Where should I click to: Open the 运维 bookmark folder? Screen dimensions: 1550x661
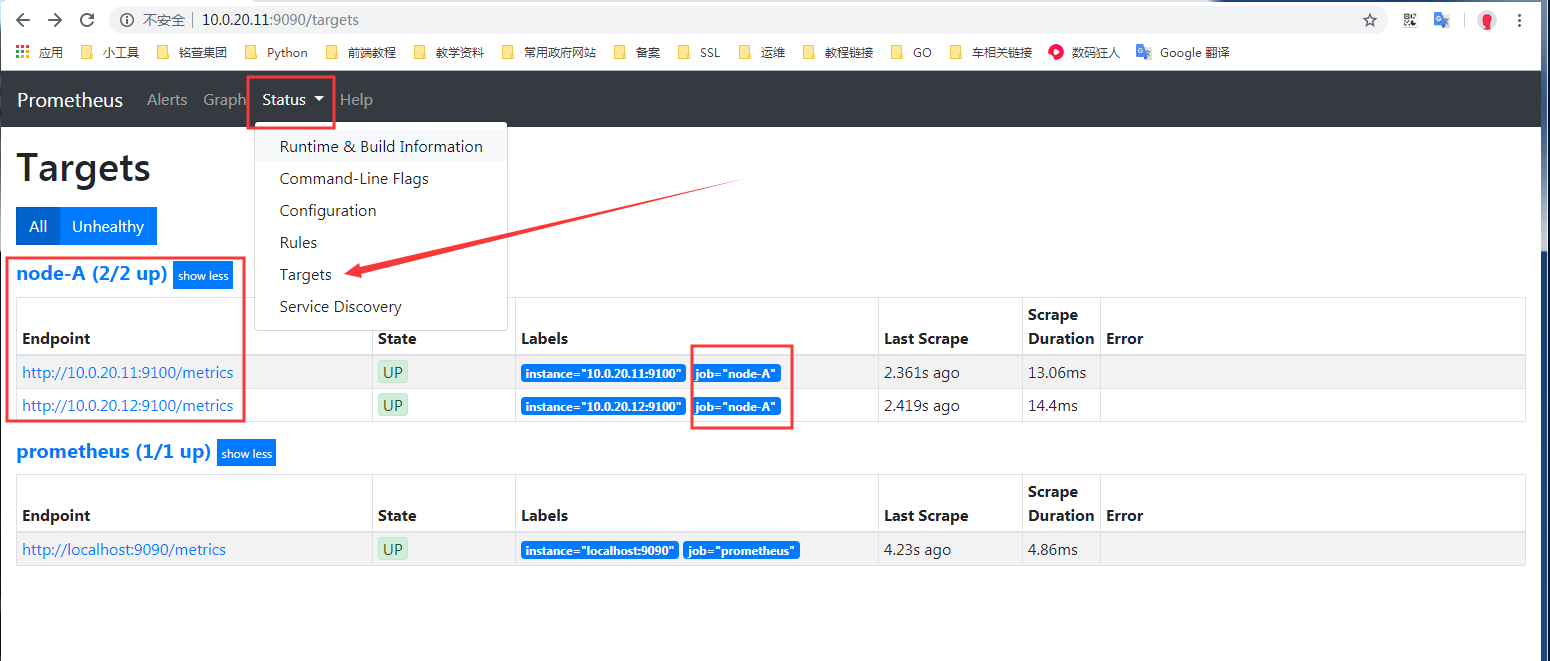tap(762, 52)
